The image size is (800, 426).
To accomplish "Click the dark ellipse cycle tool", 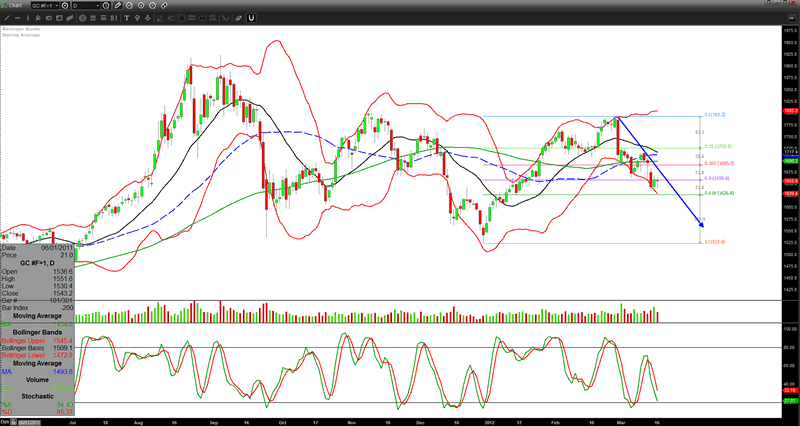I will tap(203, 18).
